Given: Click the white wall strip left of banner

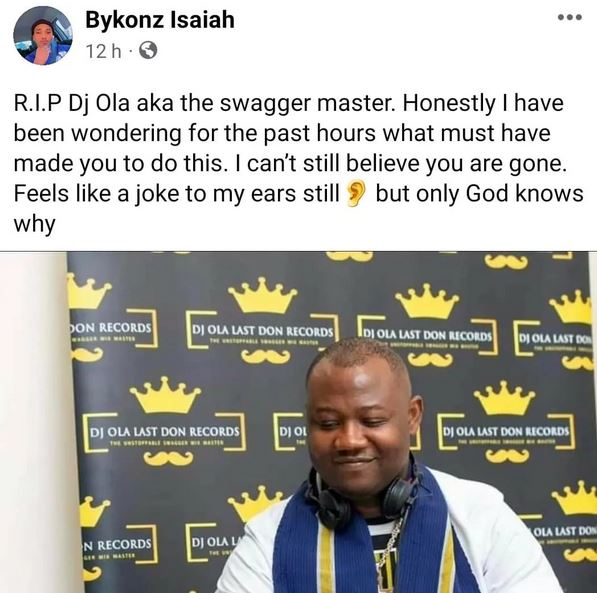Looking at the screenshot, I should coord(36,422).
